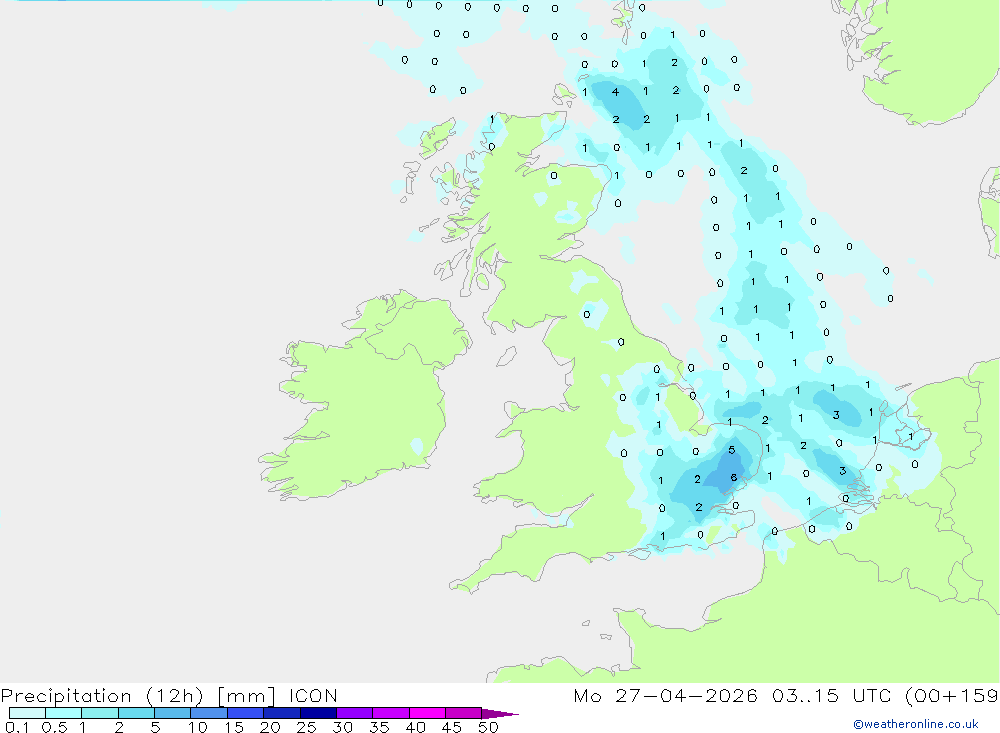This screenshot has height=733, width=1000.
Task: Click the precipitation value '6' over East Anglia
Action: click(x=734, y=477)
